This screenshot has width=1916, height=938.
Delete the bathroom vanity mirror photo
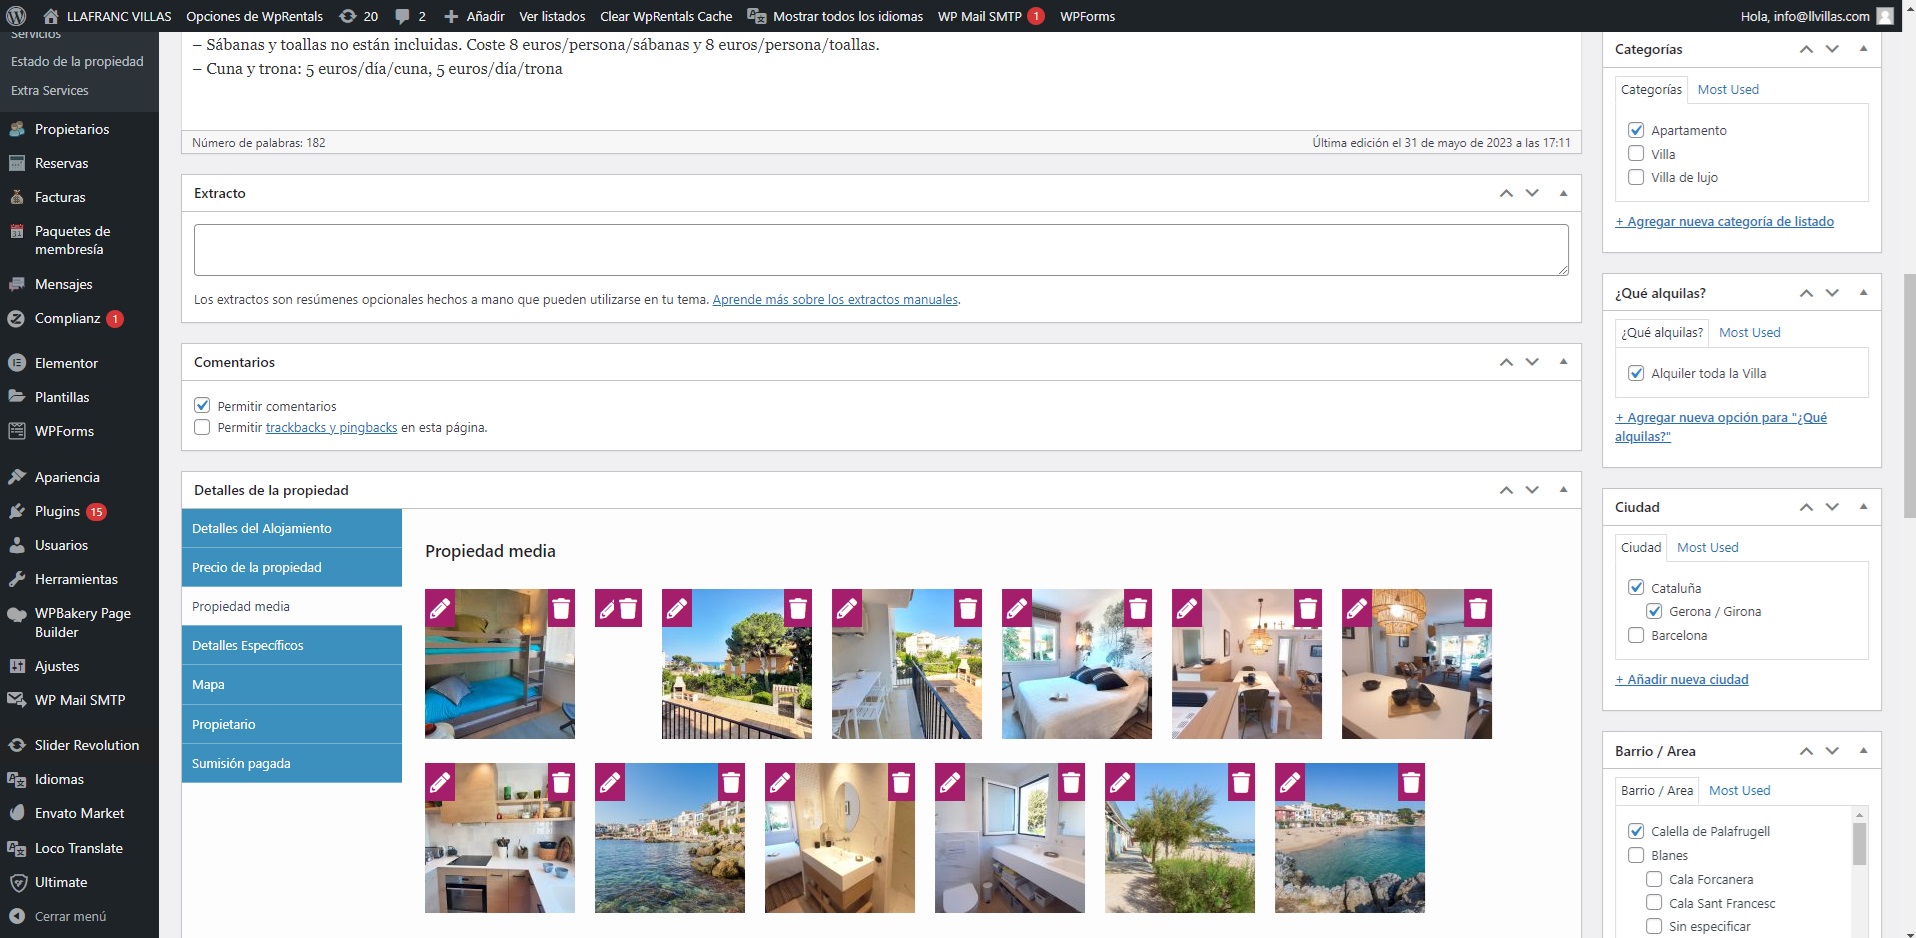(x=901, y=782)
